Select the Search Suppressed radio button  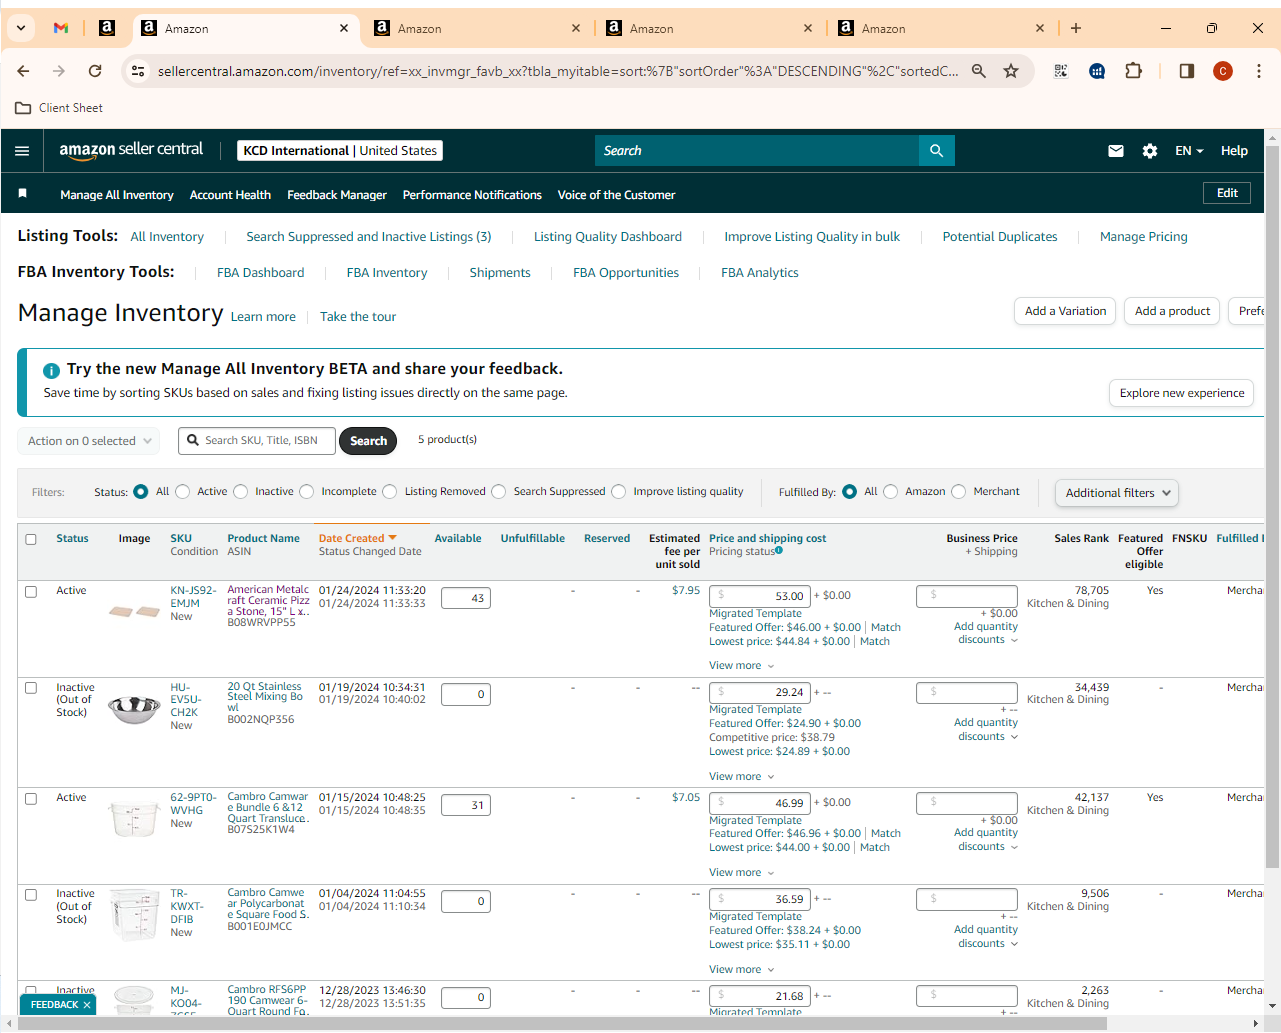(498, 492)
